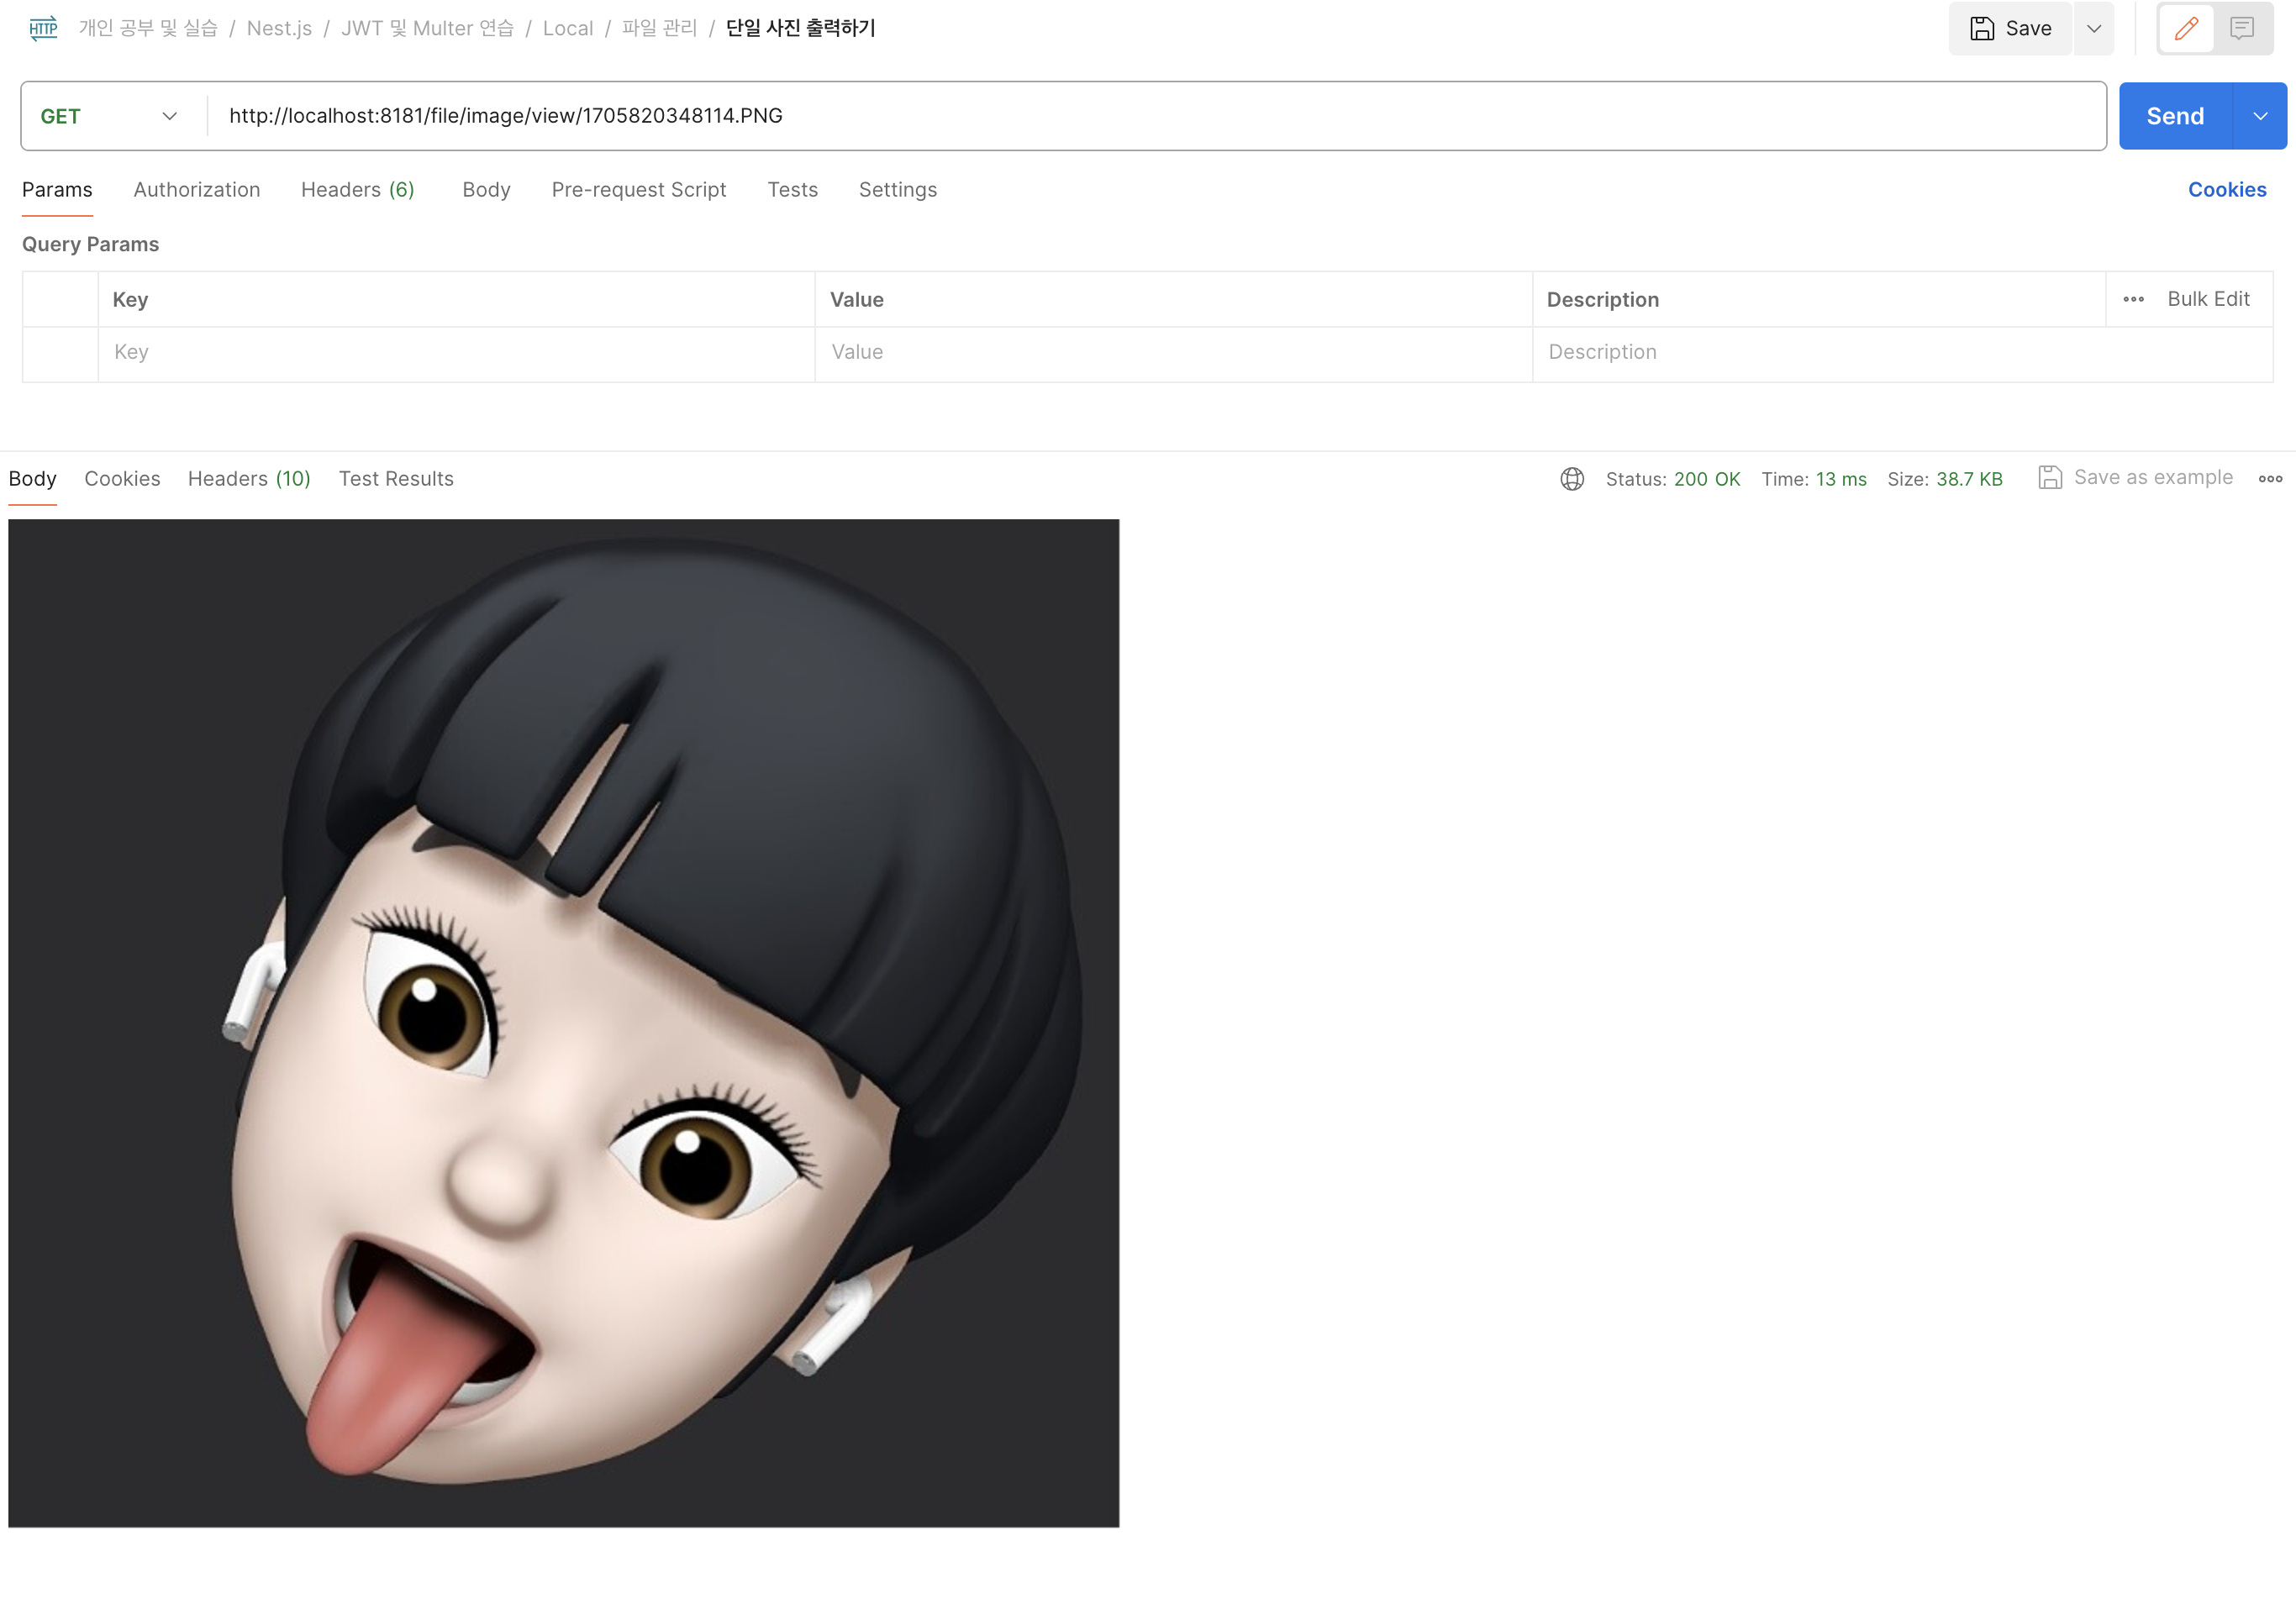Screen dimensions: 2296x1620
Task: Switch to the Pre-request Script tab
Action: click(639, 190)
